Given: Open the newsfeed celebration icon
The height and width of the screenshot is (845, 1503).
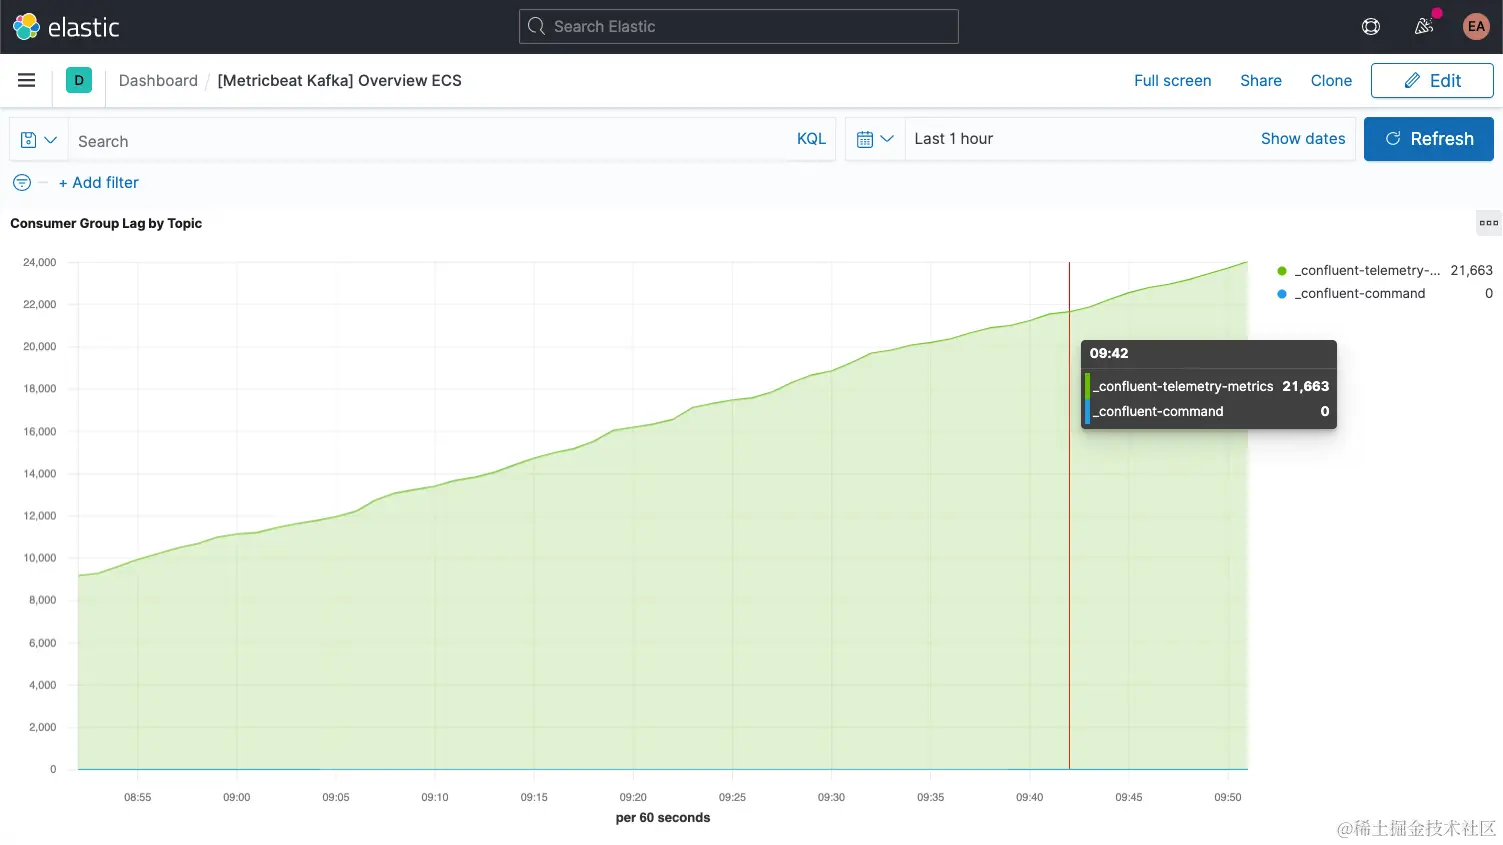Looking at the screenshot, I should pos(1424,27).
